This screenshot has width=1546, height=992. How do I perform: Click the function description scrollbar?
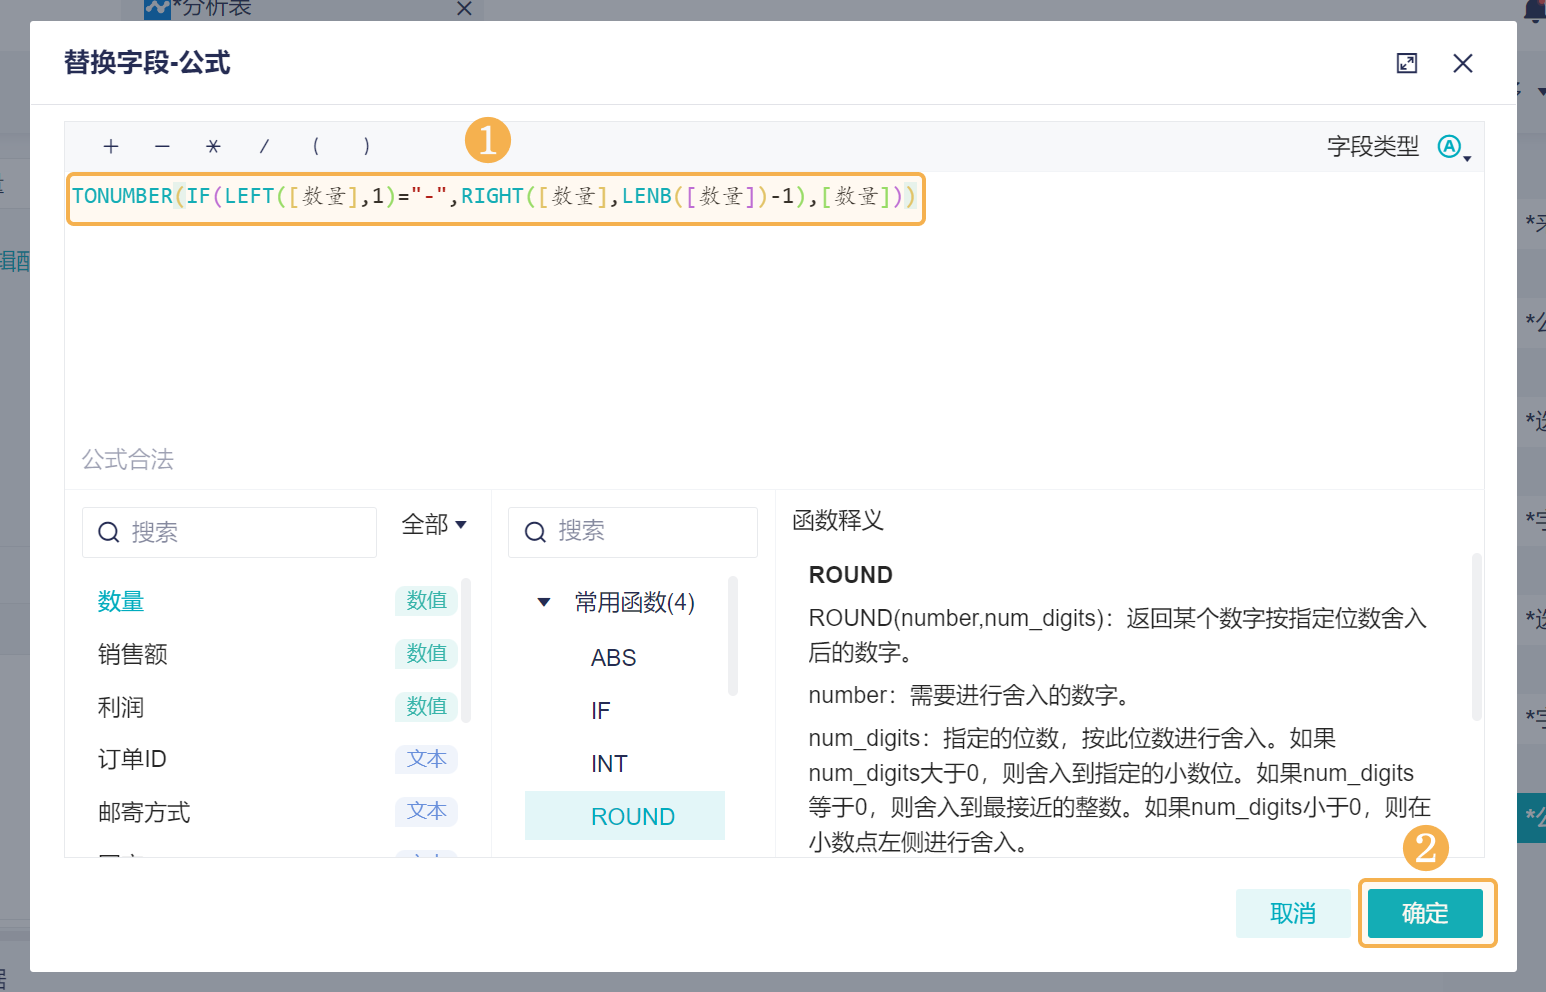pyautogui.click(x=1477, y=637)
